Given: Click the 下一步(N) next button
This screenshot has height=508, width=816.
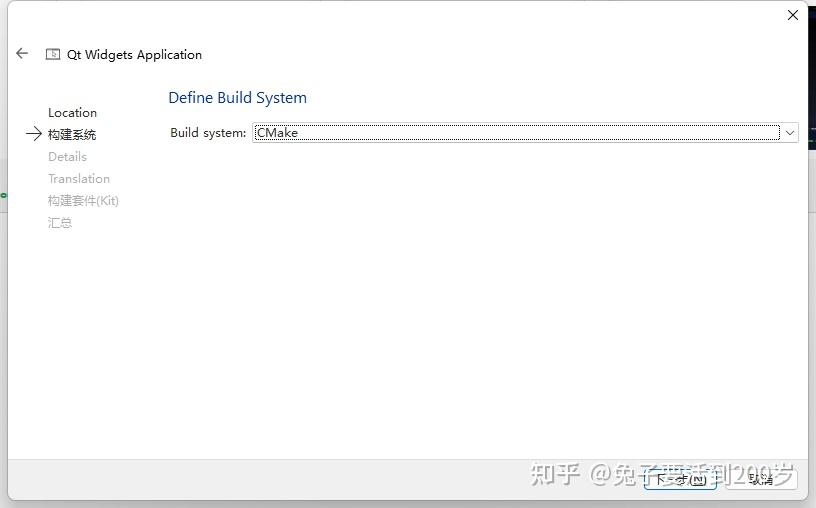Looking at the screenshot, I should pyautogui.click(x=680, y=479).
